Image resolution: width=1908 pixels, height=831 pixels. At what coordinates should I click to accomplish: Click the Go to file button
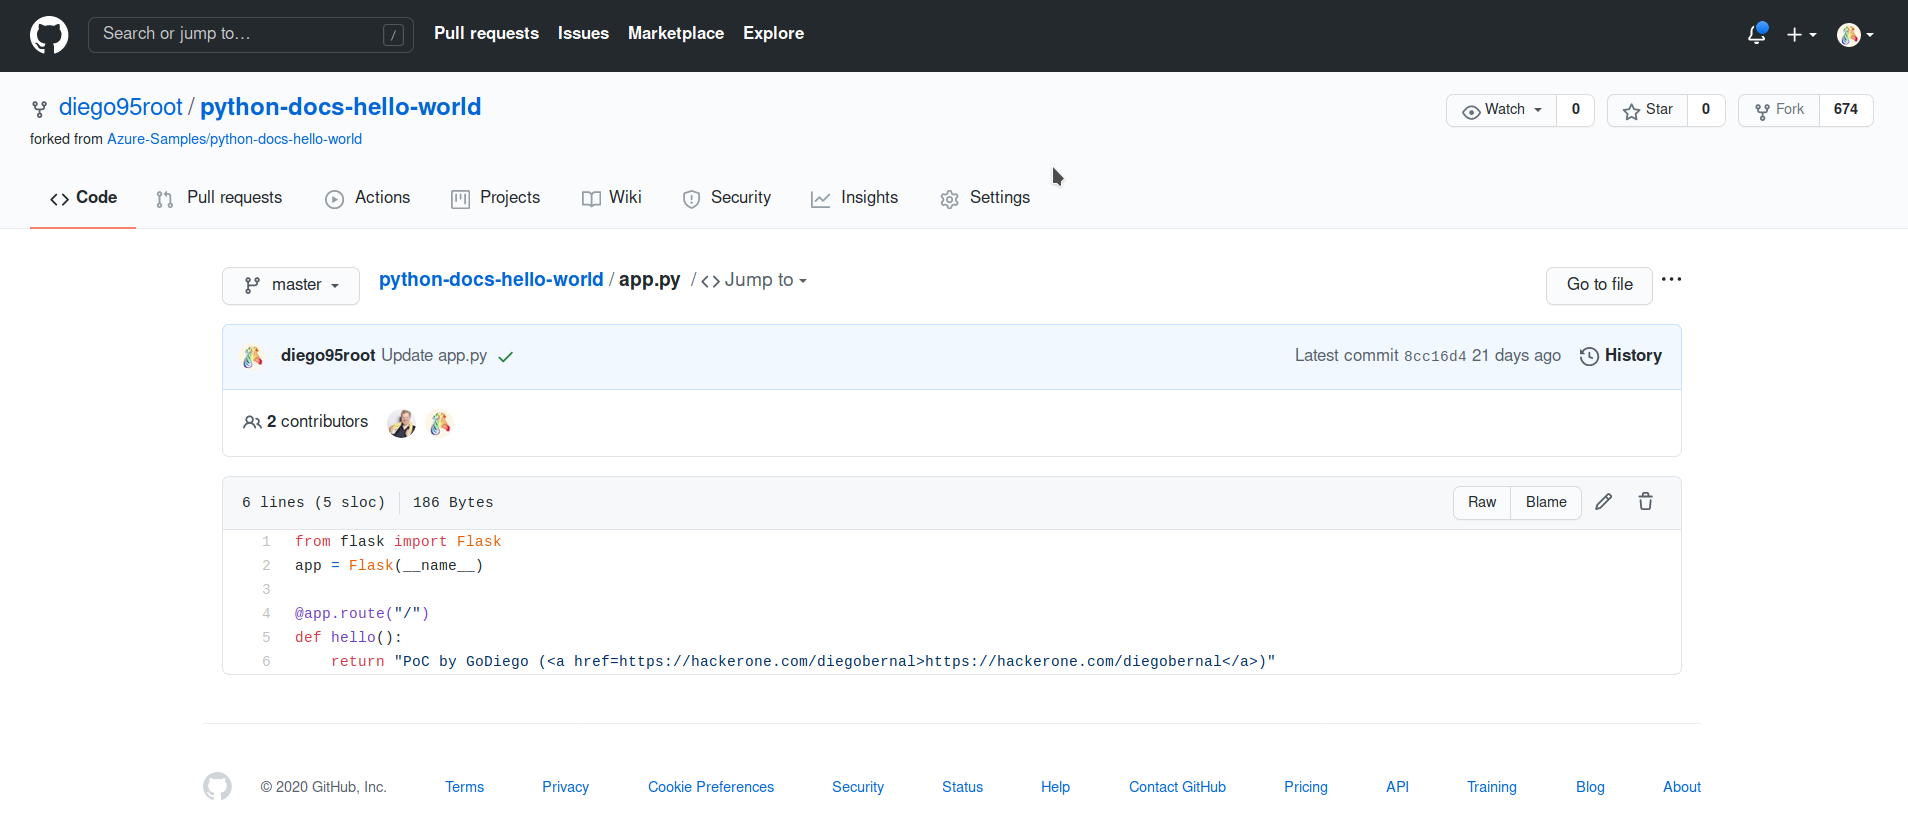click(1599, 285)
